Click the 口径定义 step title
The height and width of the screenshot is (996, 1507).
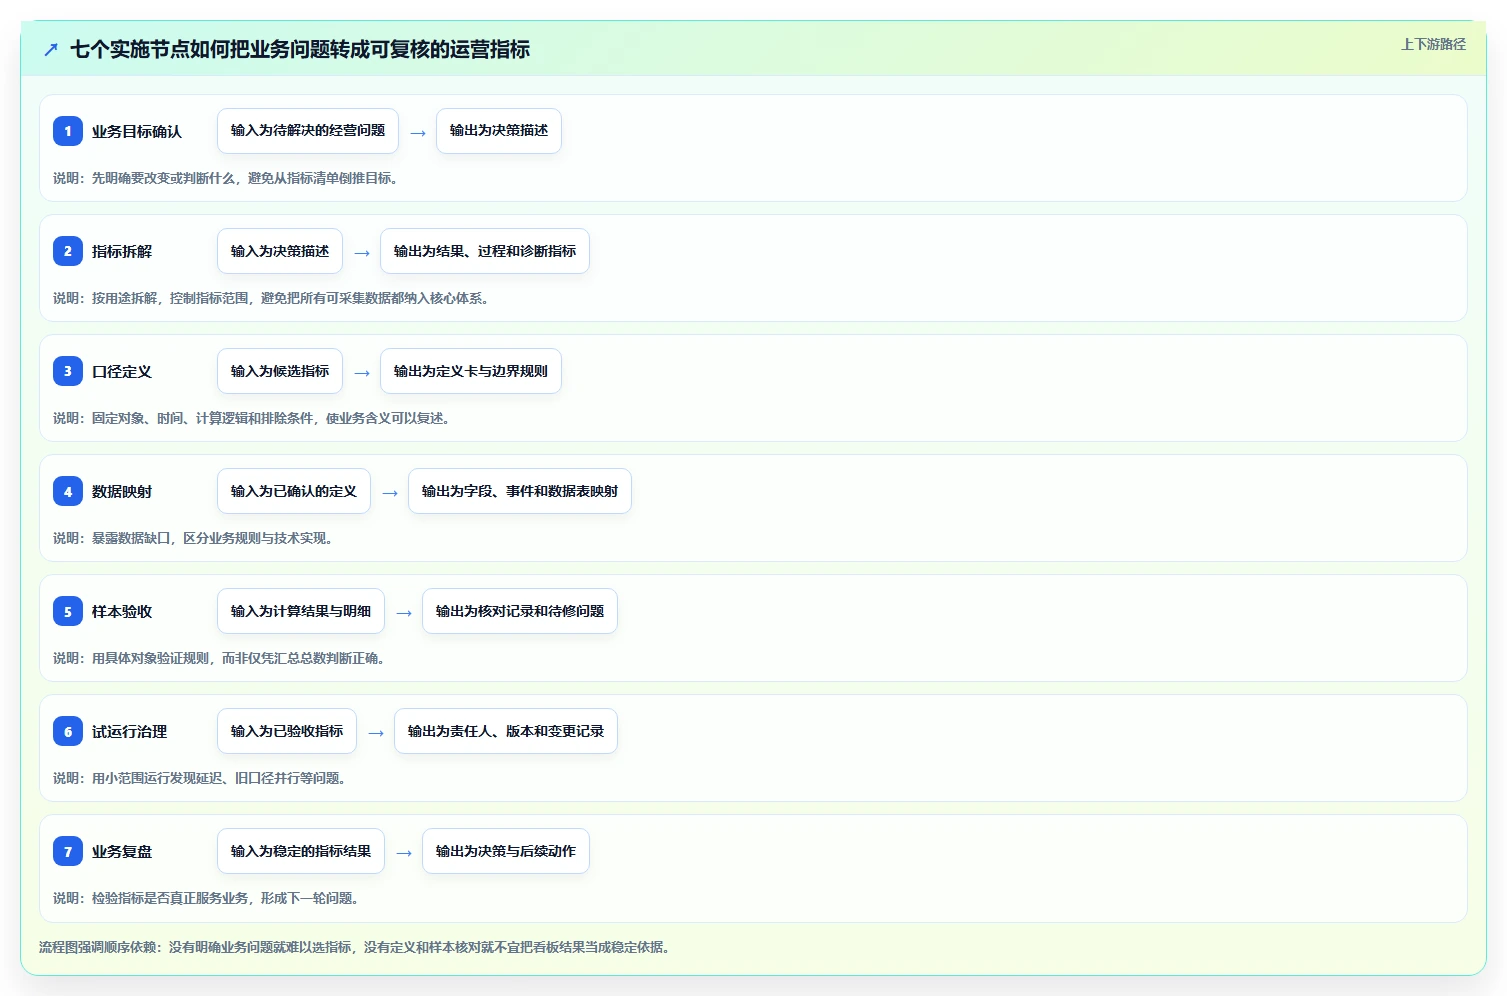point(122,371)
